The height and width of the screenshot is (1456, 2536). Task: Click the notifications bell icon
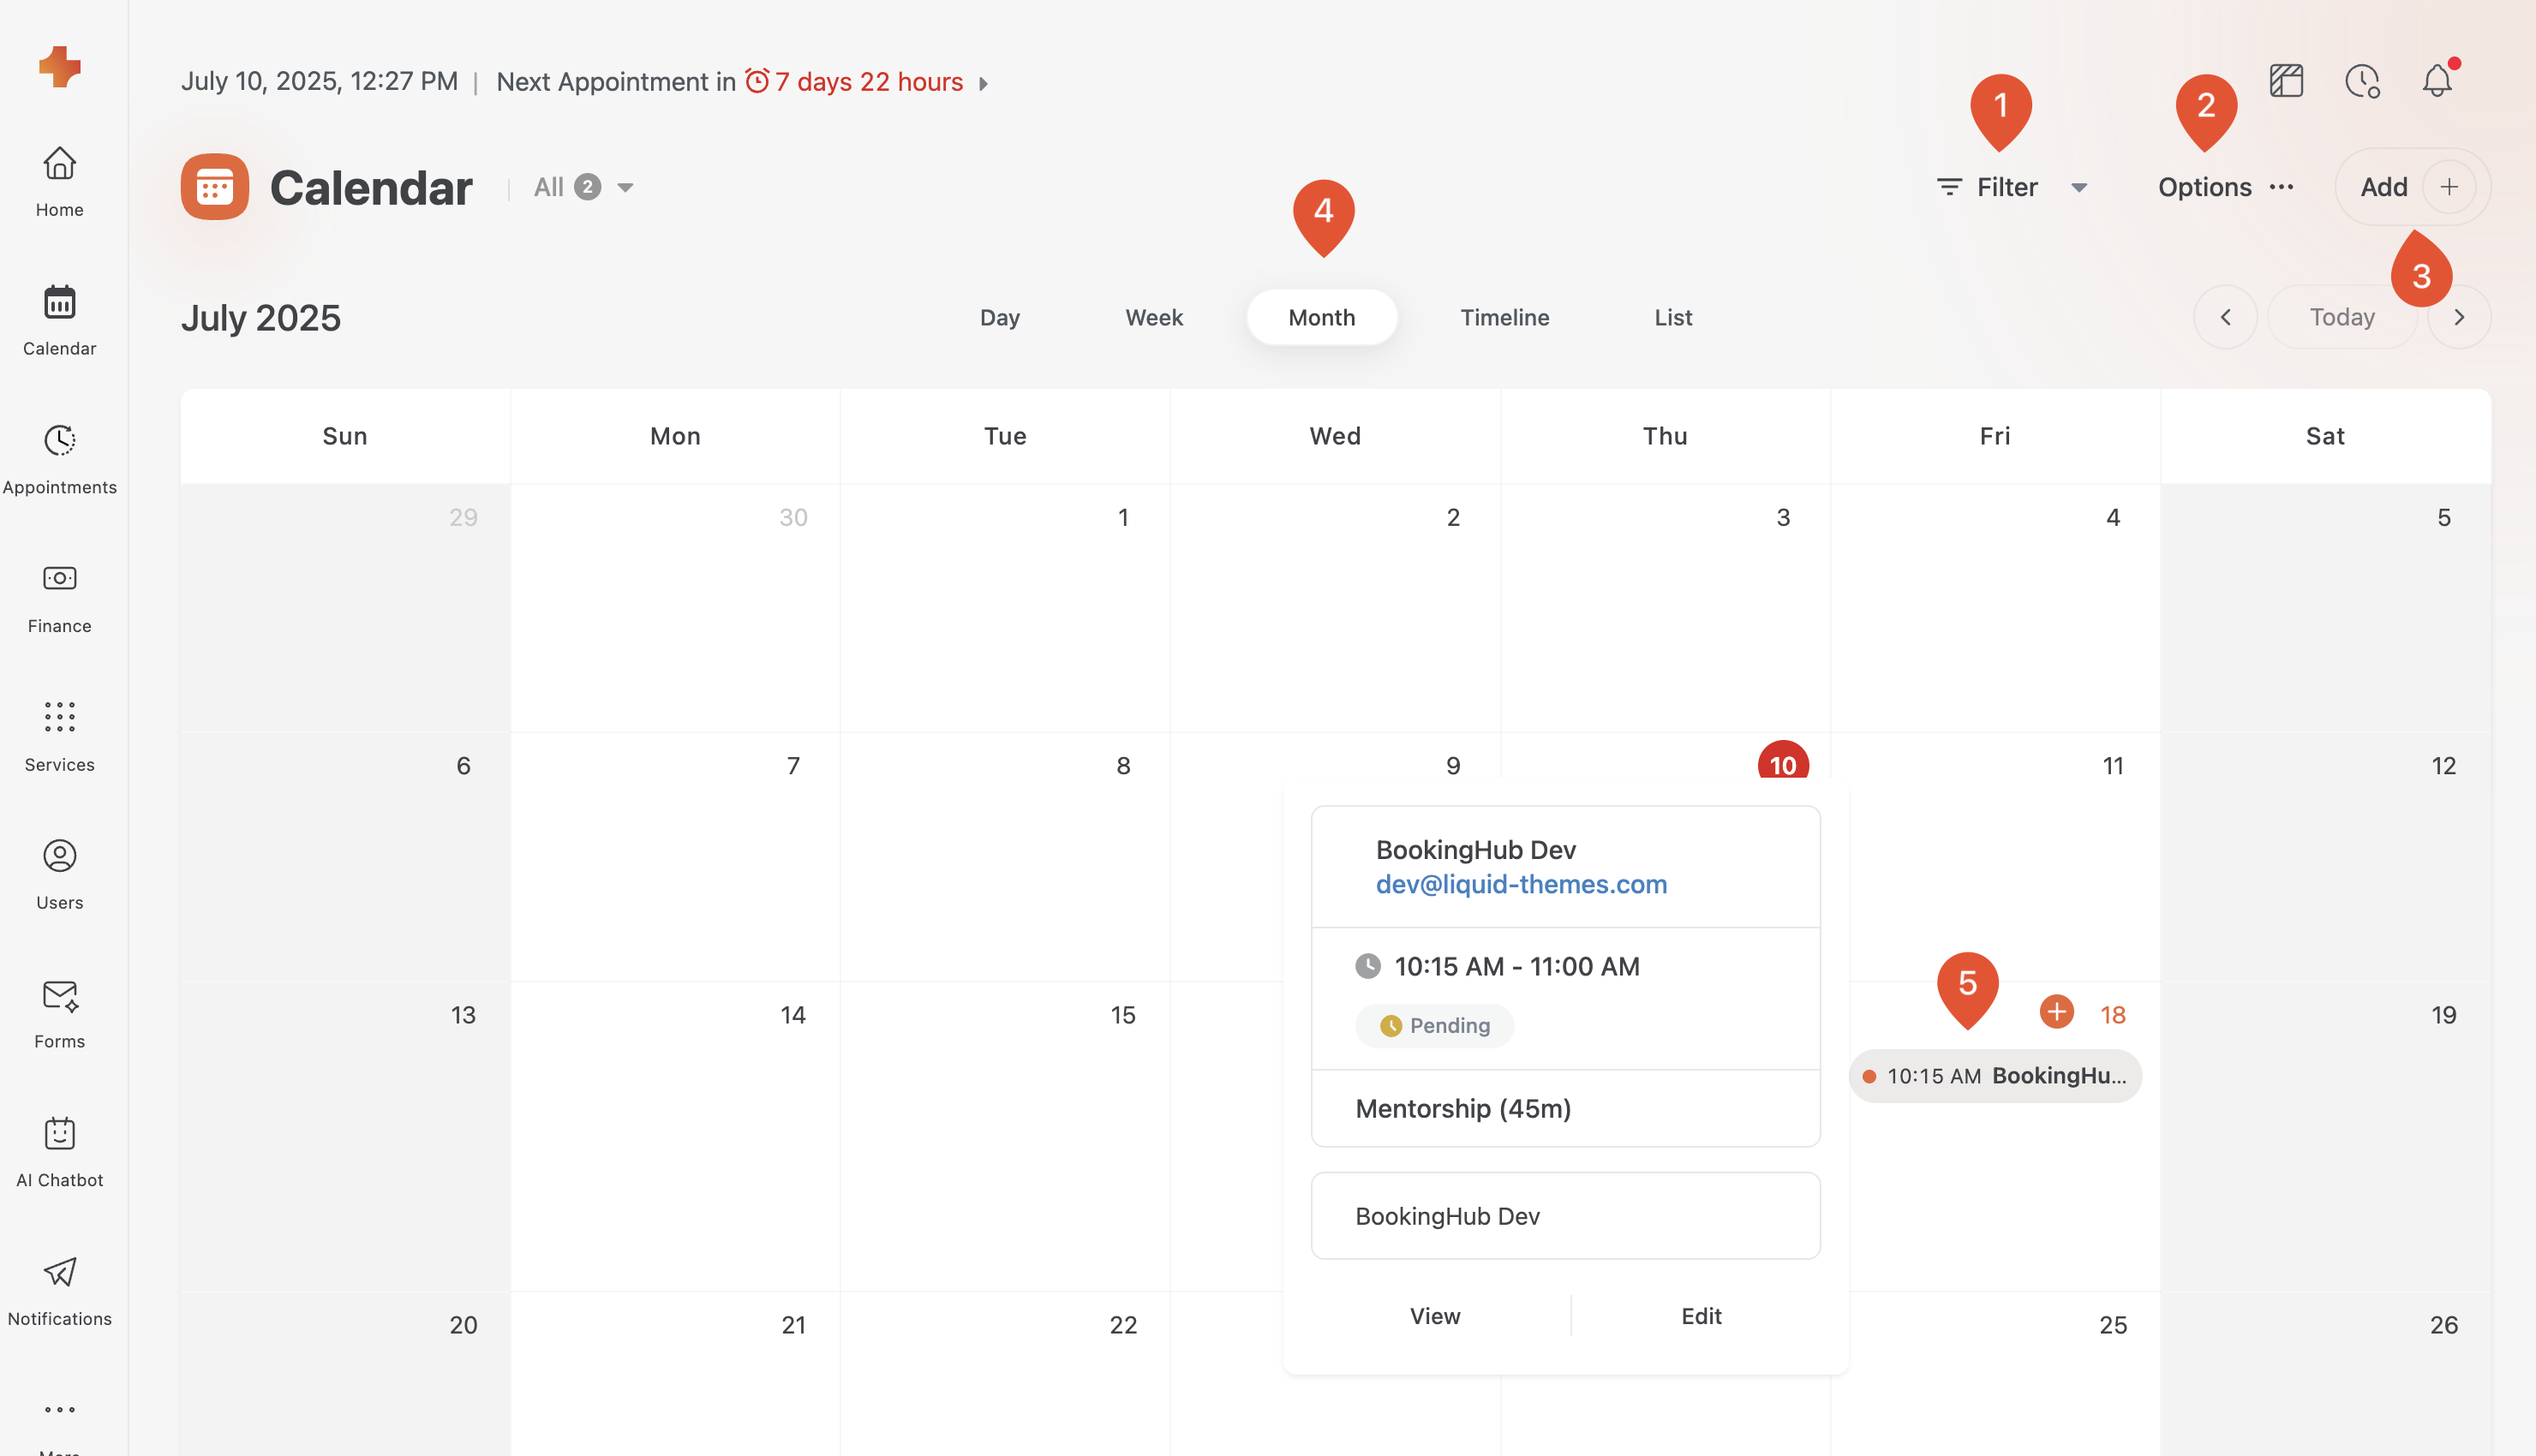2437,81
